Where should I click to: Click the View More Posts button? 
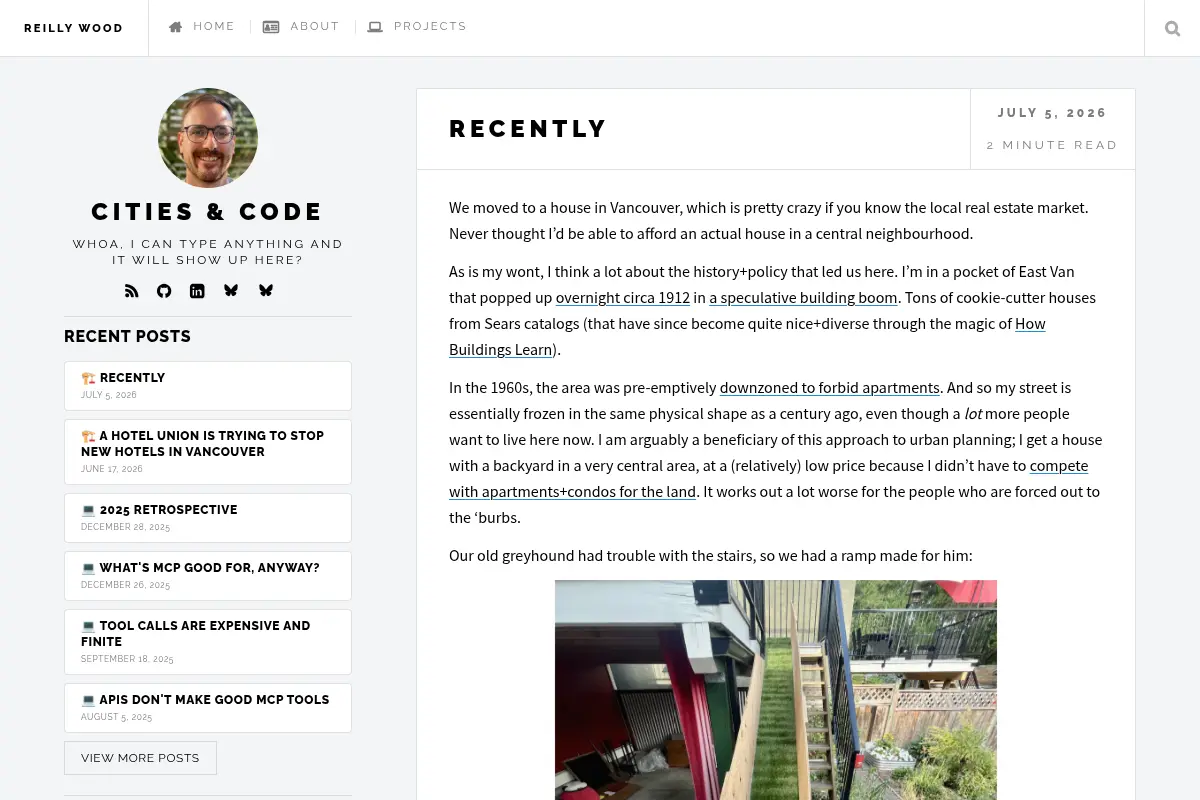click(x=140, y=758)
